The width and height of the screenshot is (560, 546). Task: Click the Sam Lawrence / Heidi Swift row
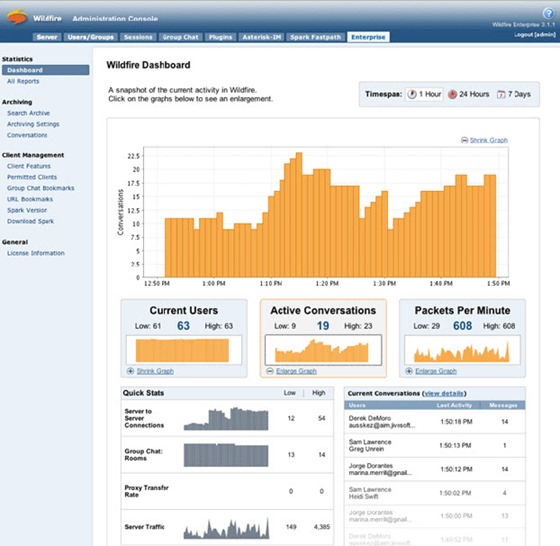435,493
